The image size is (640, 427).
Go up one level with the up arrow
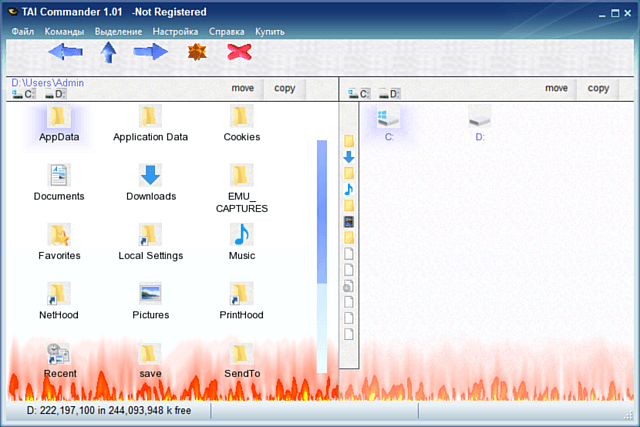point(108,53)
